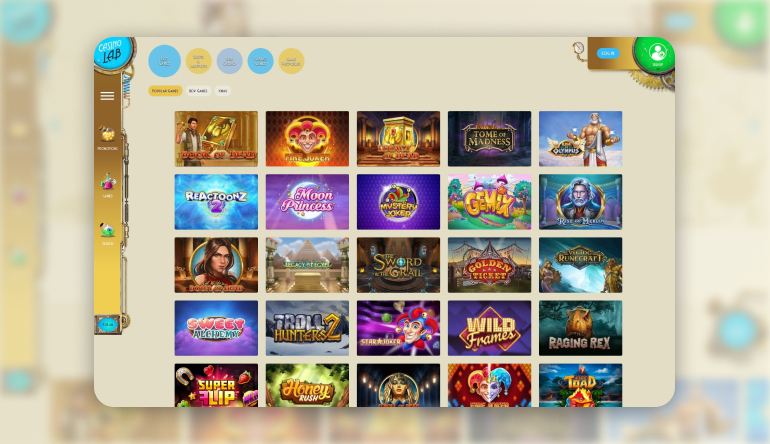Open the Slots & Jackpots category circle
770x444 pixels.
coord(198,61)
